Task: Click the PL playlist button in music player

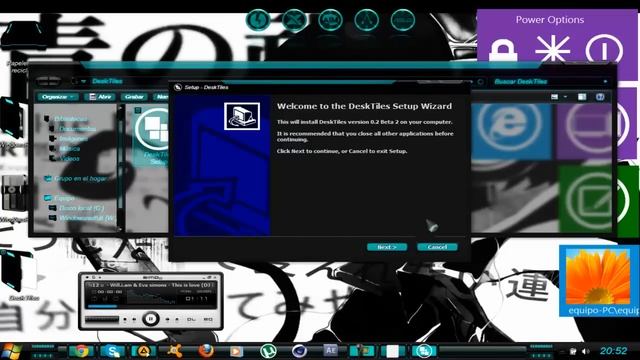Action: 191,319
